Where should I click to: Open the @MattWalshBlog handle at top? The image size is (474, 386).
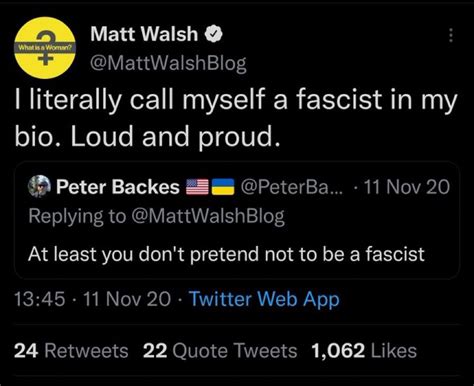coord(168,63)
